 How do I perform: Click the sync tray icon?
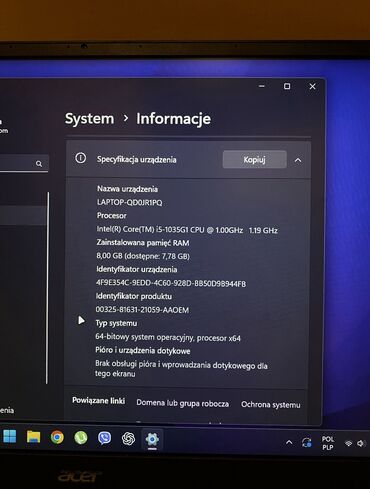tap(307, 443)
